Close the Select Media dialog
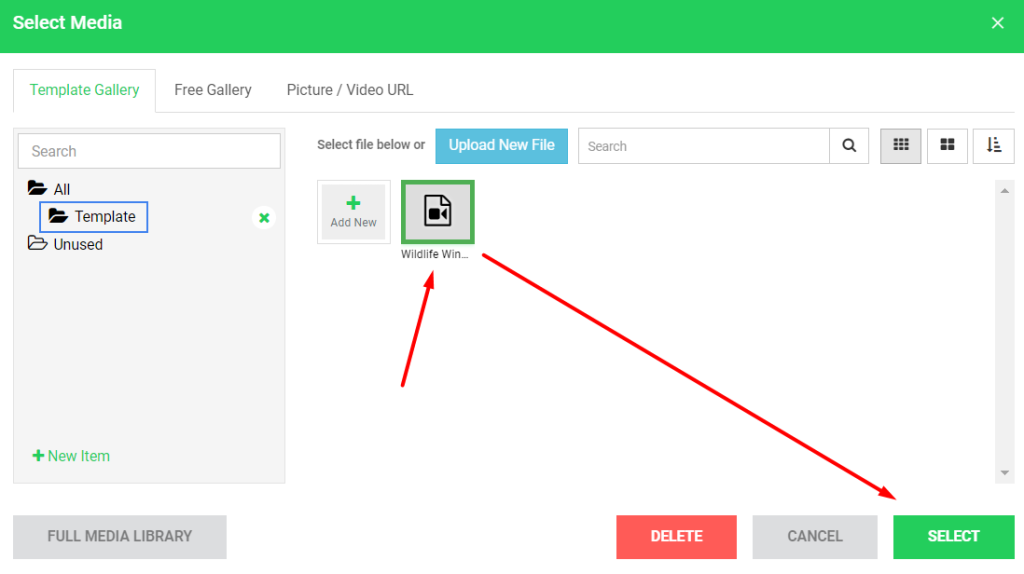Screen dimensions: 1024x574 (997, 23)
